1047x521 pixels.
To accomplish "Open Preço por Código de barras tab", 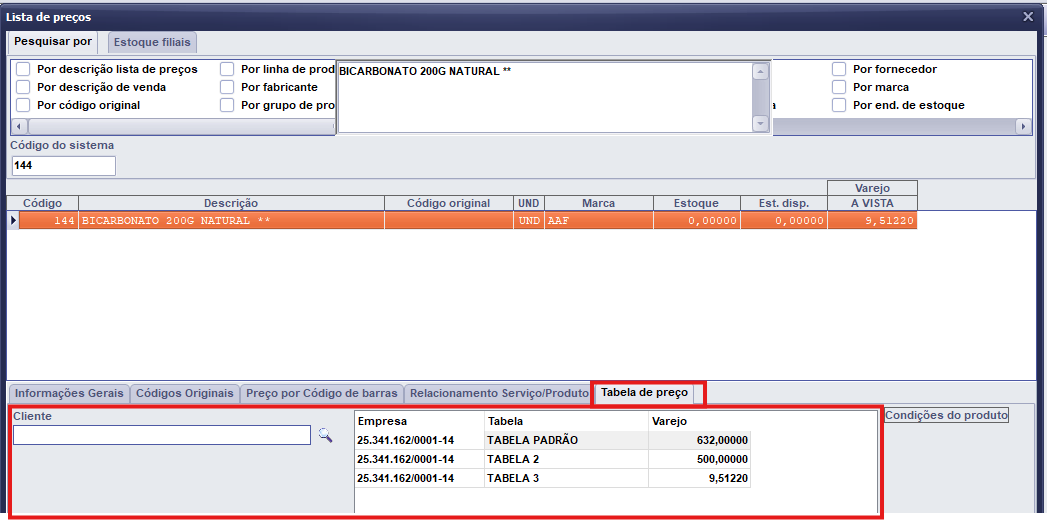I will click(322, 394).
